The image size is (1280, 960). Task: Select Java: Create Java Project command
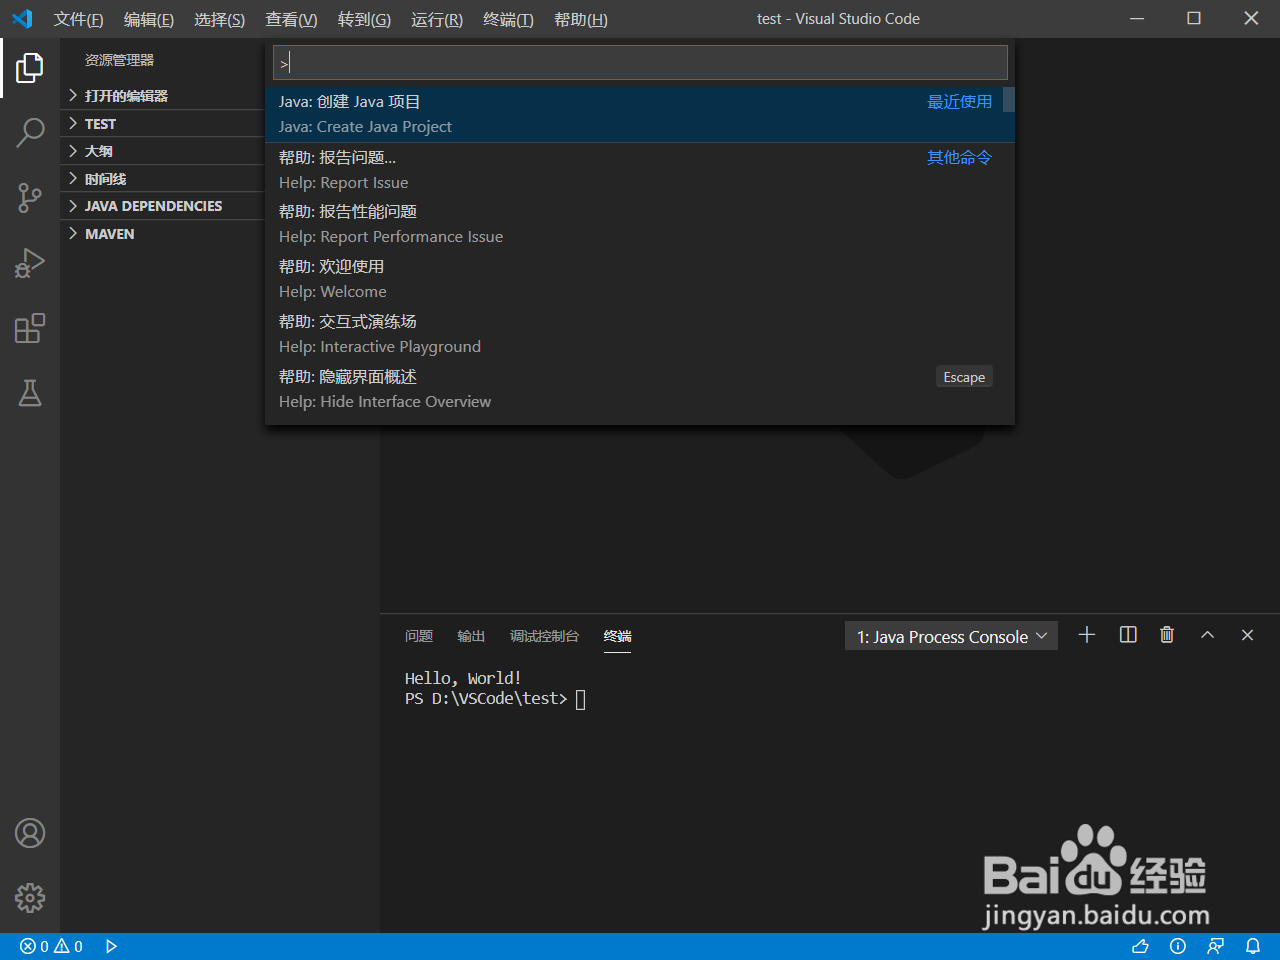click(x=640, y=114)
